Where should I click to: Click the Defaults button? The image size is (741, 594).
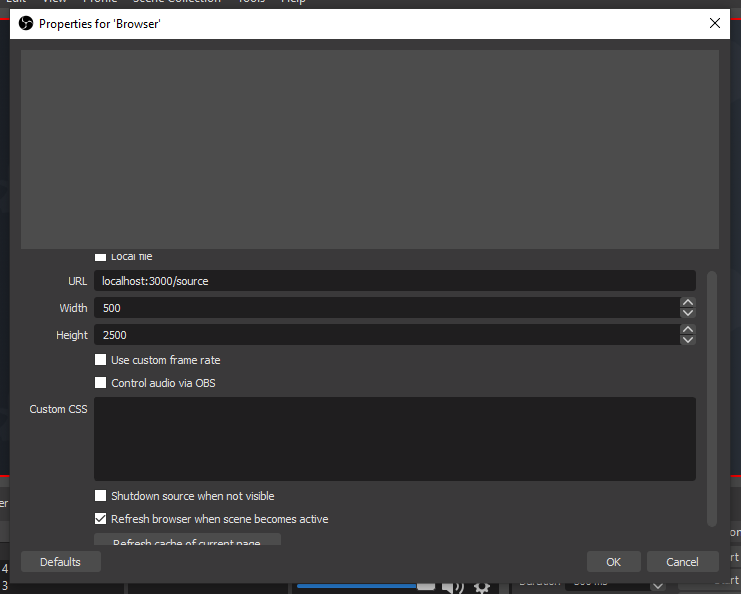[60, 561]
